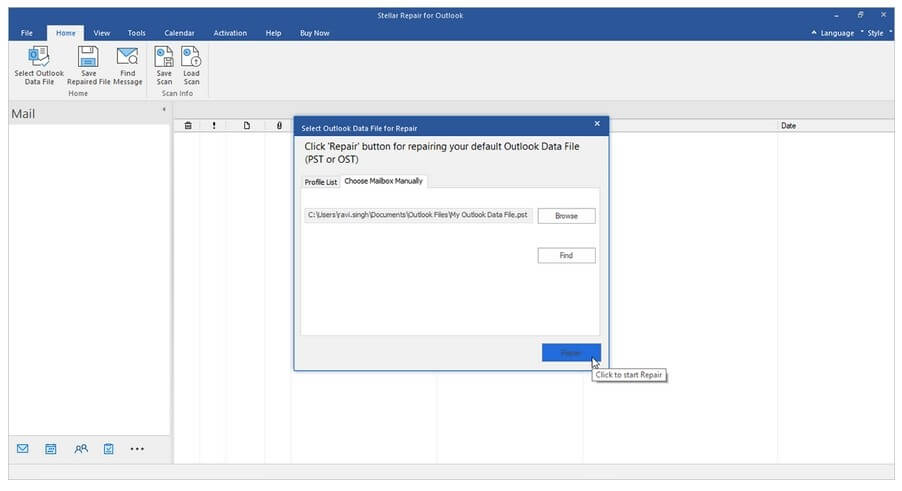The image size is (902, 491).
Task: Open the Calendar view icon in sidebar
Action: pyautogui.click(x=51, y=448)
